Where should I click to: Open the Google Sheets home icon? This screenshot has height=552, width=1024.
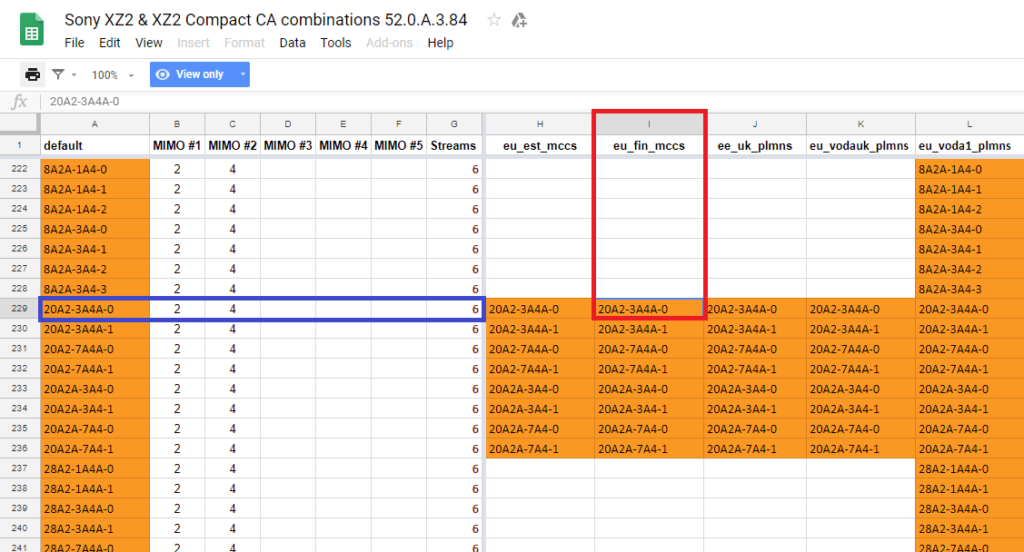coord(31,30)
